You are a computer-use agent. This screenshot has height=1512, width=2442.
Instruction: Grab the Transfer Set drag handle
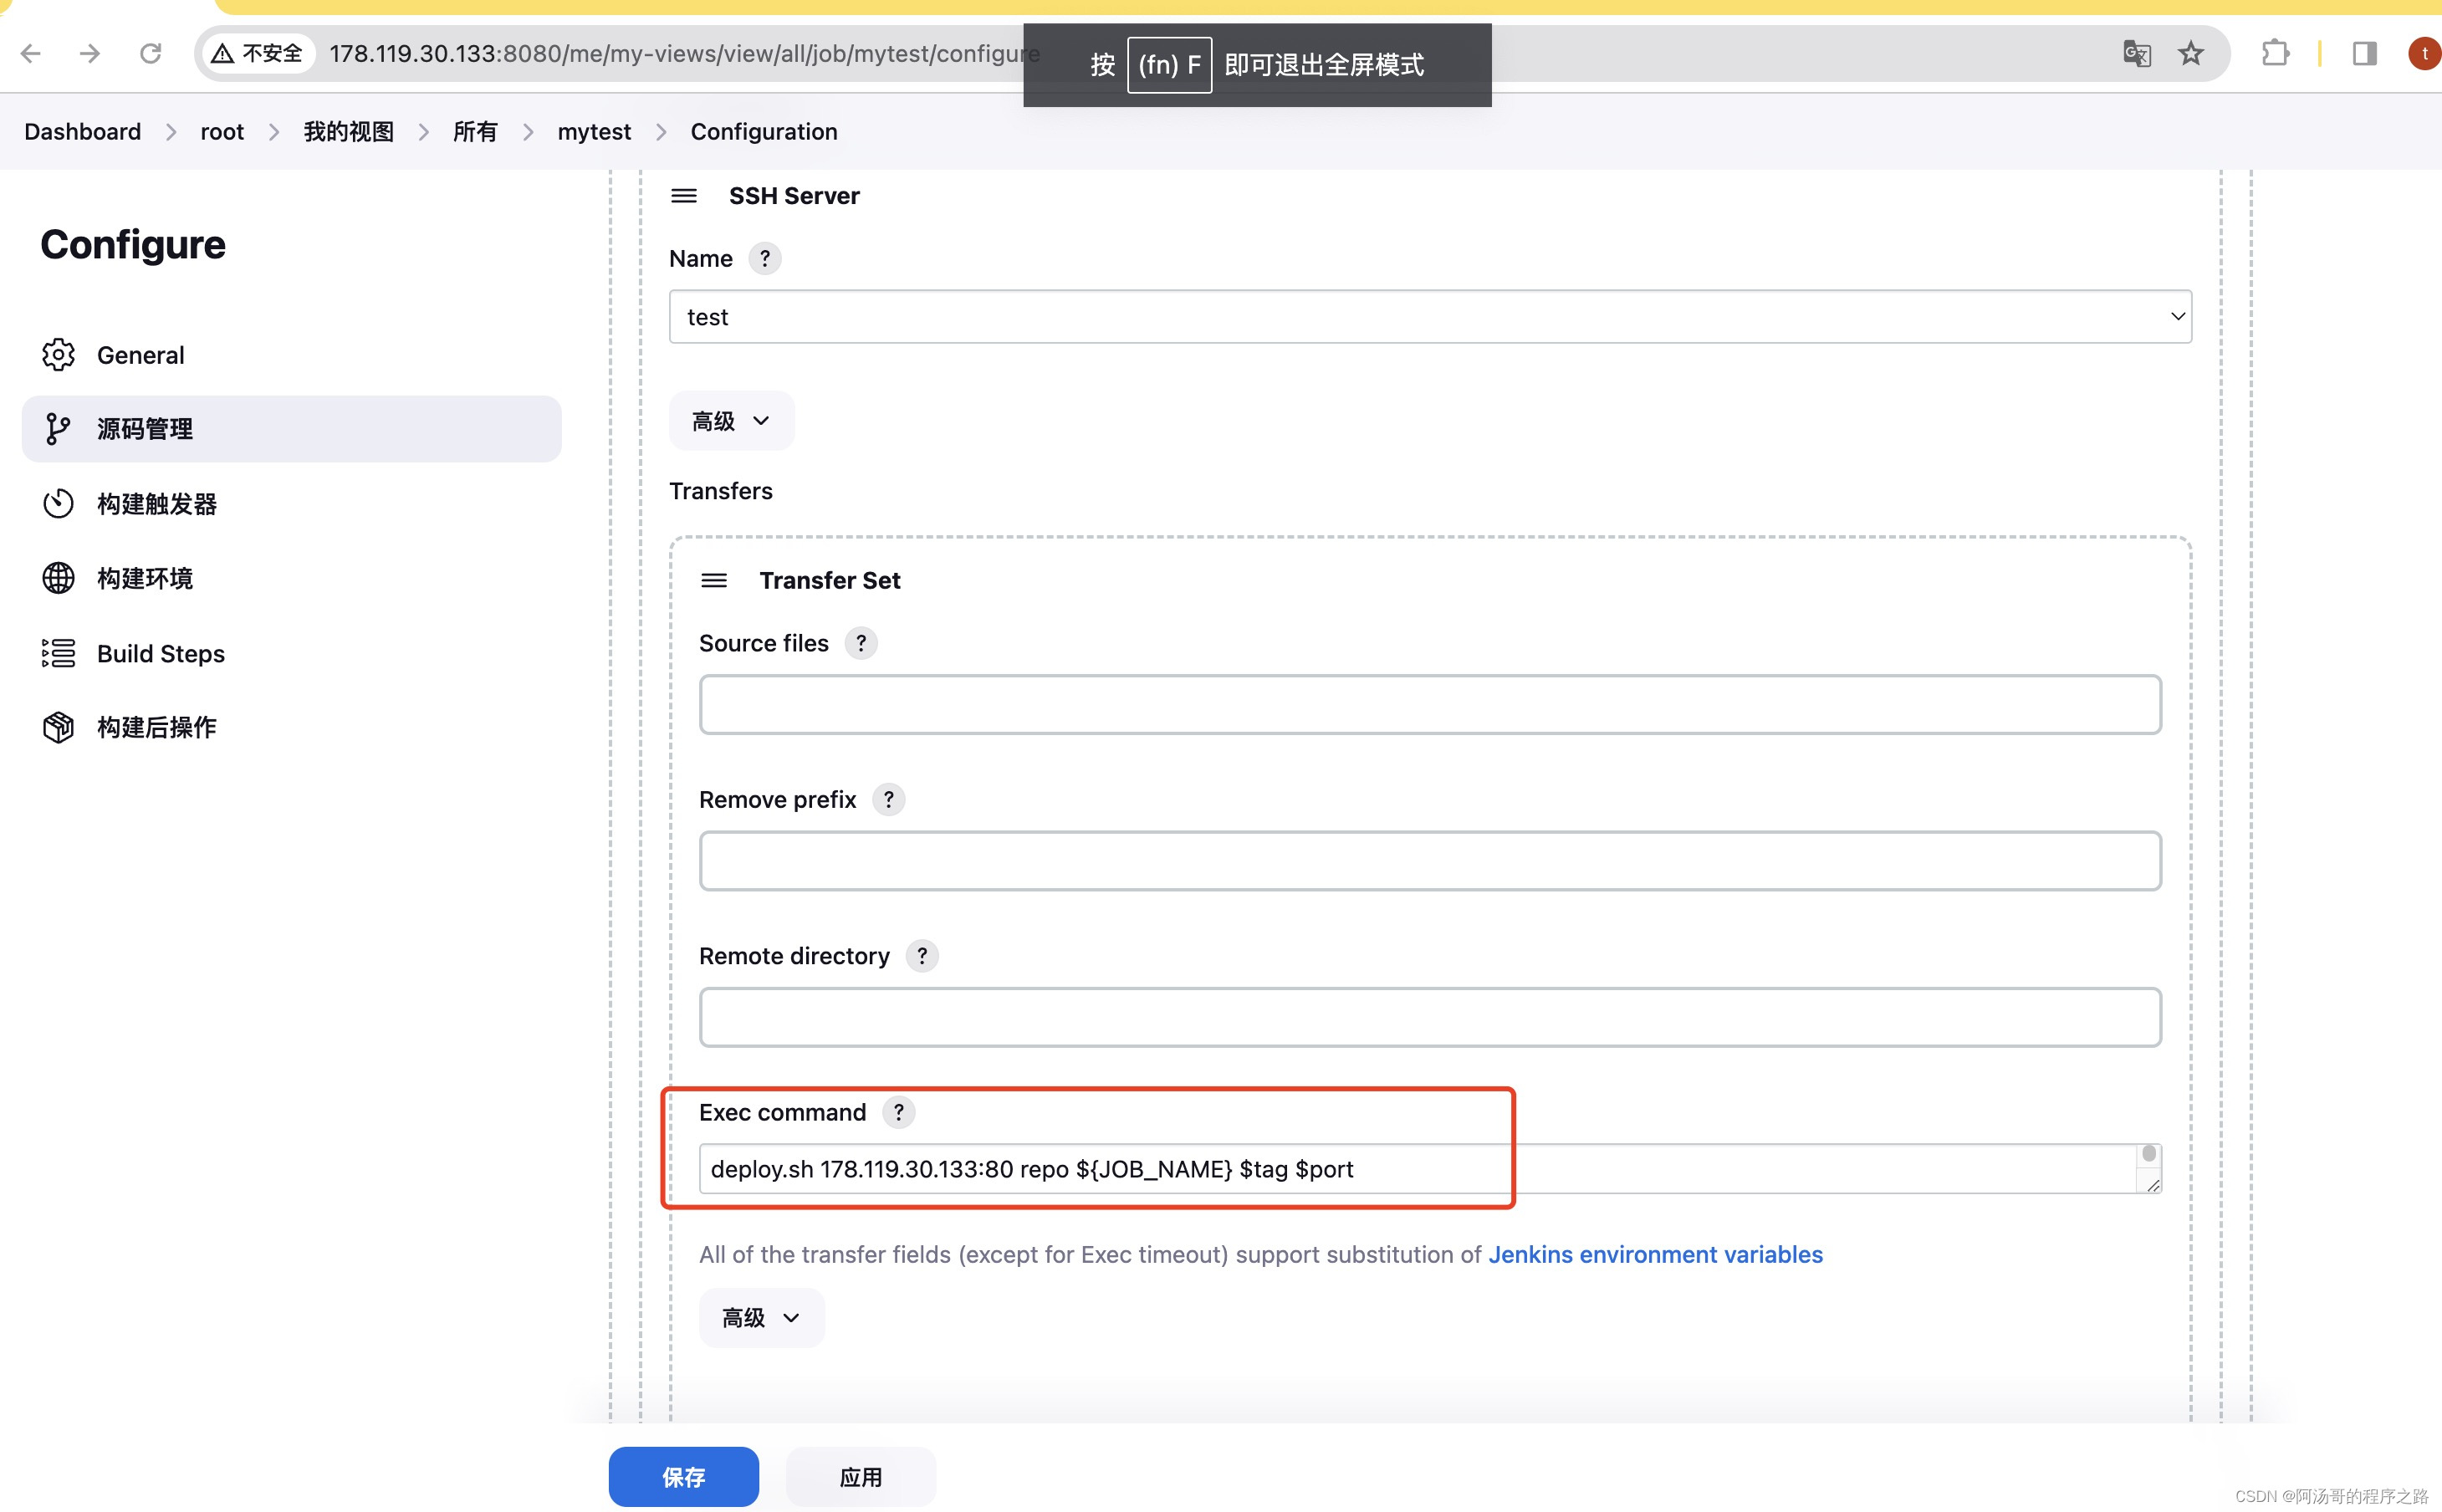click(714, 581)
